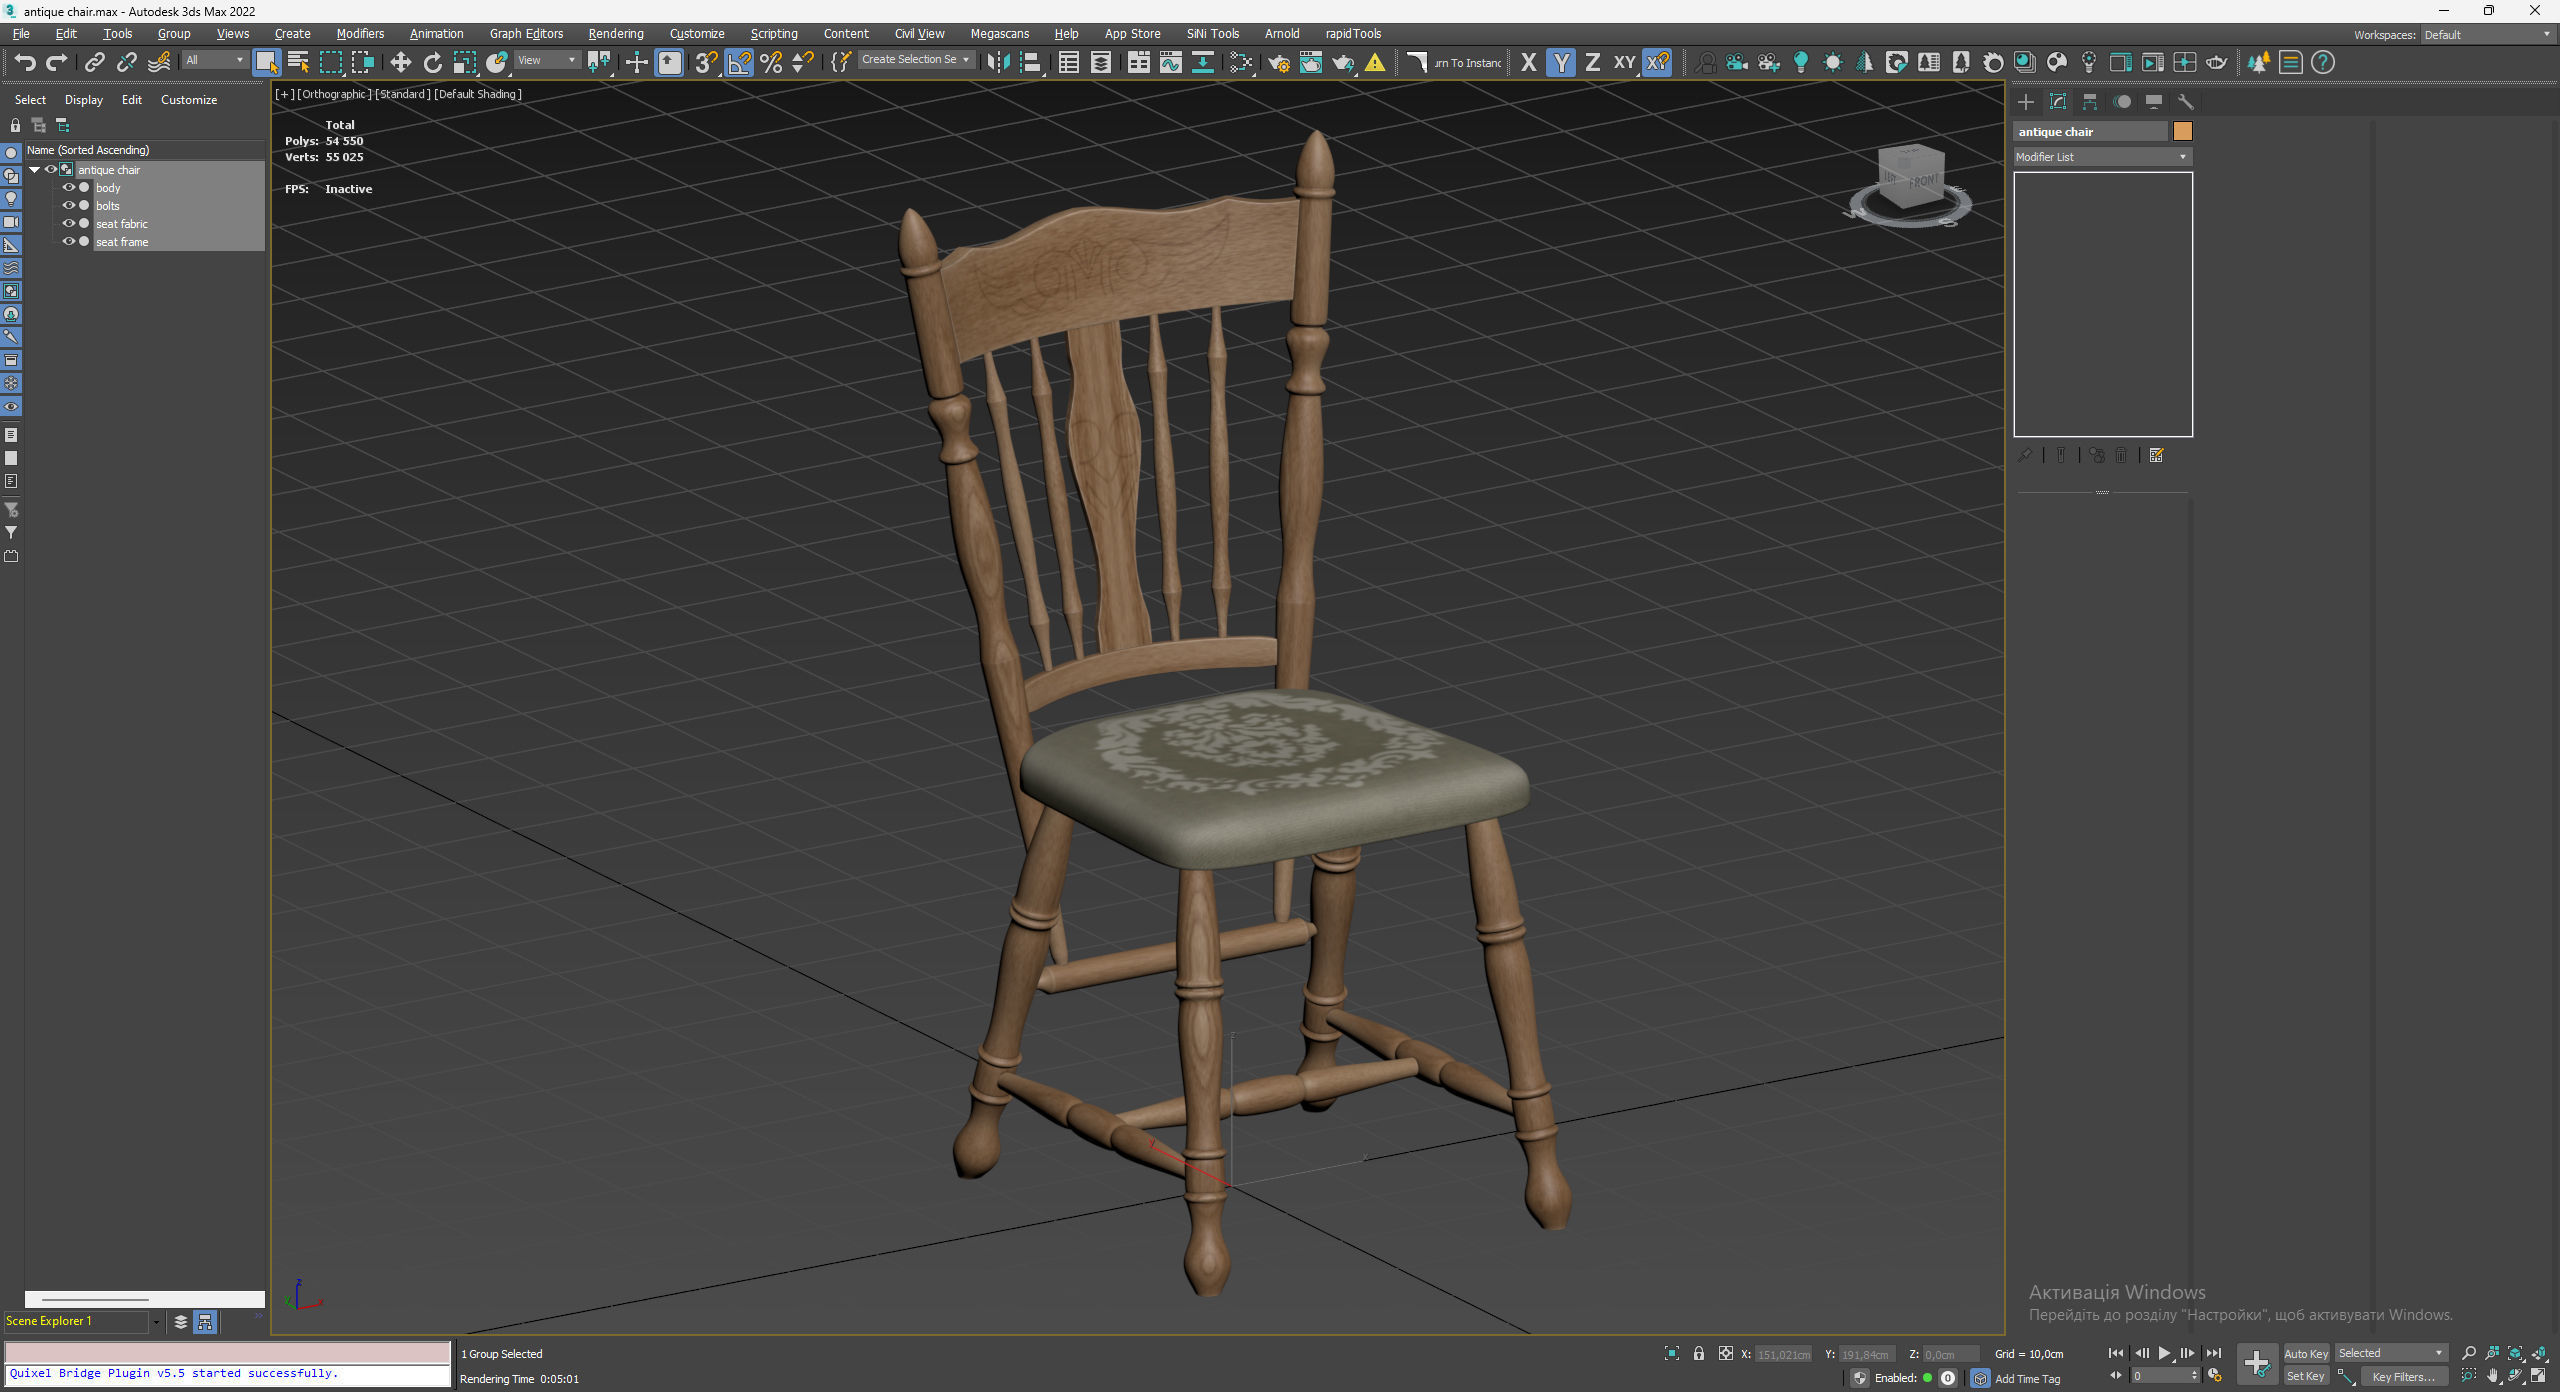Hide the seat fabric object
Screen dimensions: 2560x1392
click(x=69, y=224)
